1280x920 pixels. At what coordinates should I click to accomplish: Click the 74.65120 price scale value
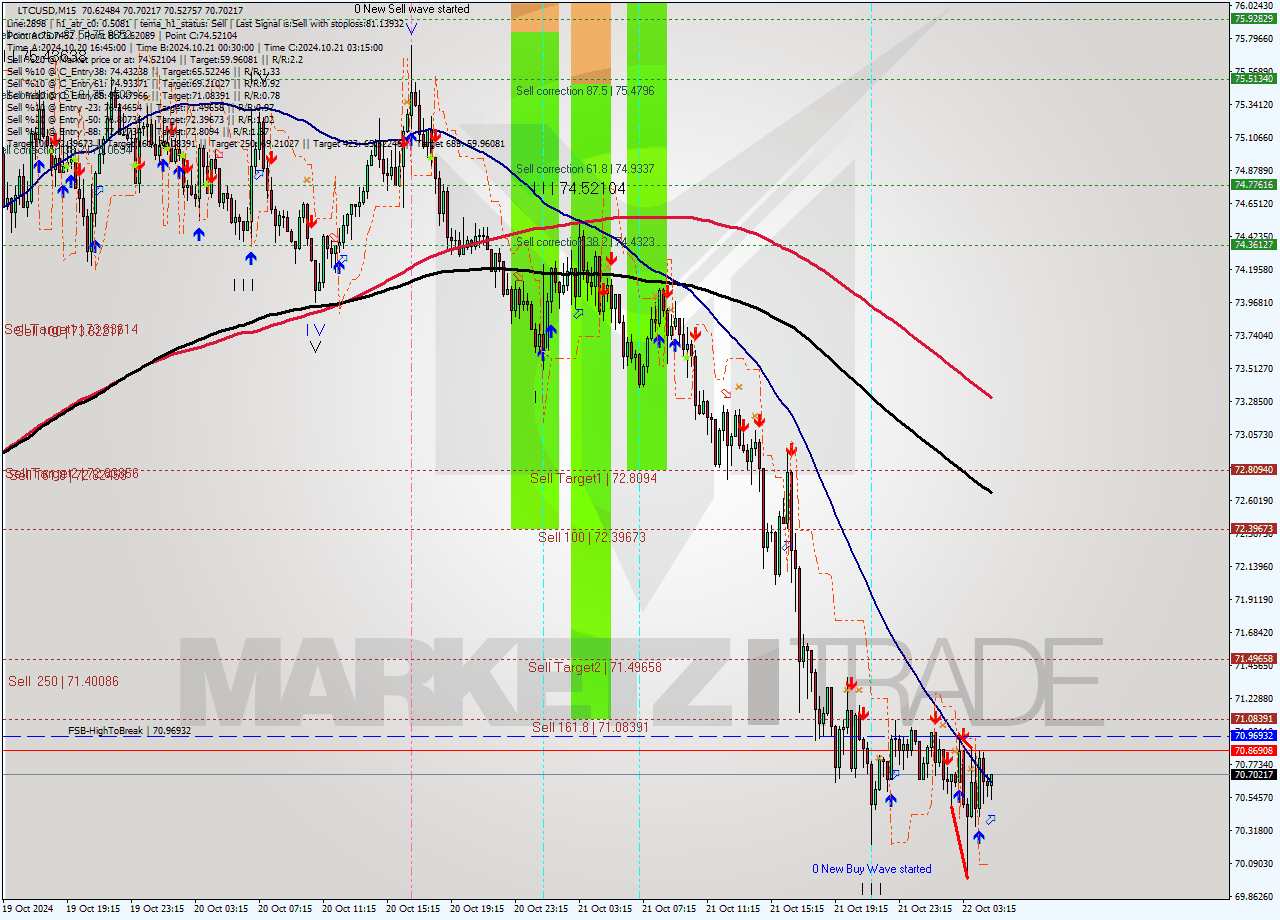pos(1254,204)
